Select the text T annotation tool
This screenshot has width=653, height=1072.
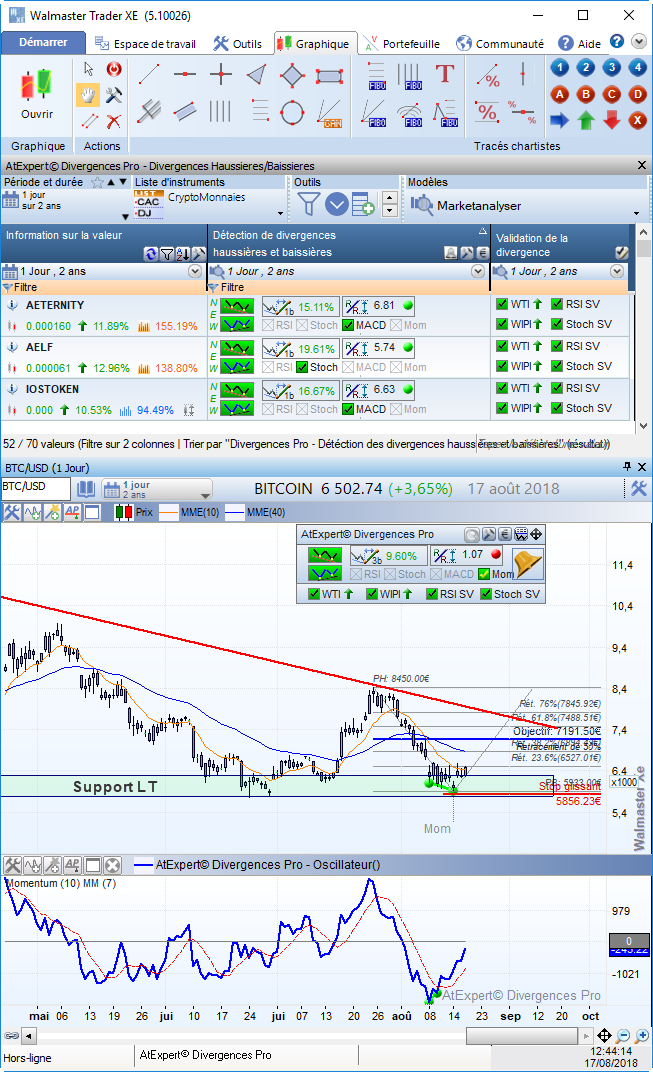pyautogui.click(x=444, y=74)
